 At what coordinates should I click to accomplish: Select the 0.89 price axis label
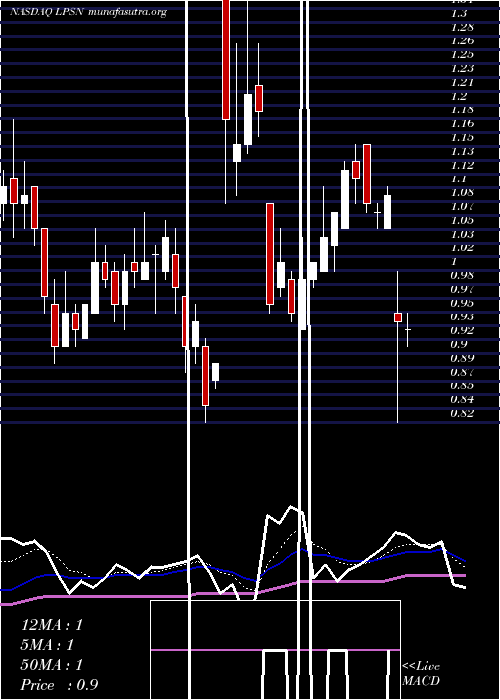click(x=462, y=358)
